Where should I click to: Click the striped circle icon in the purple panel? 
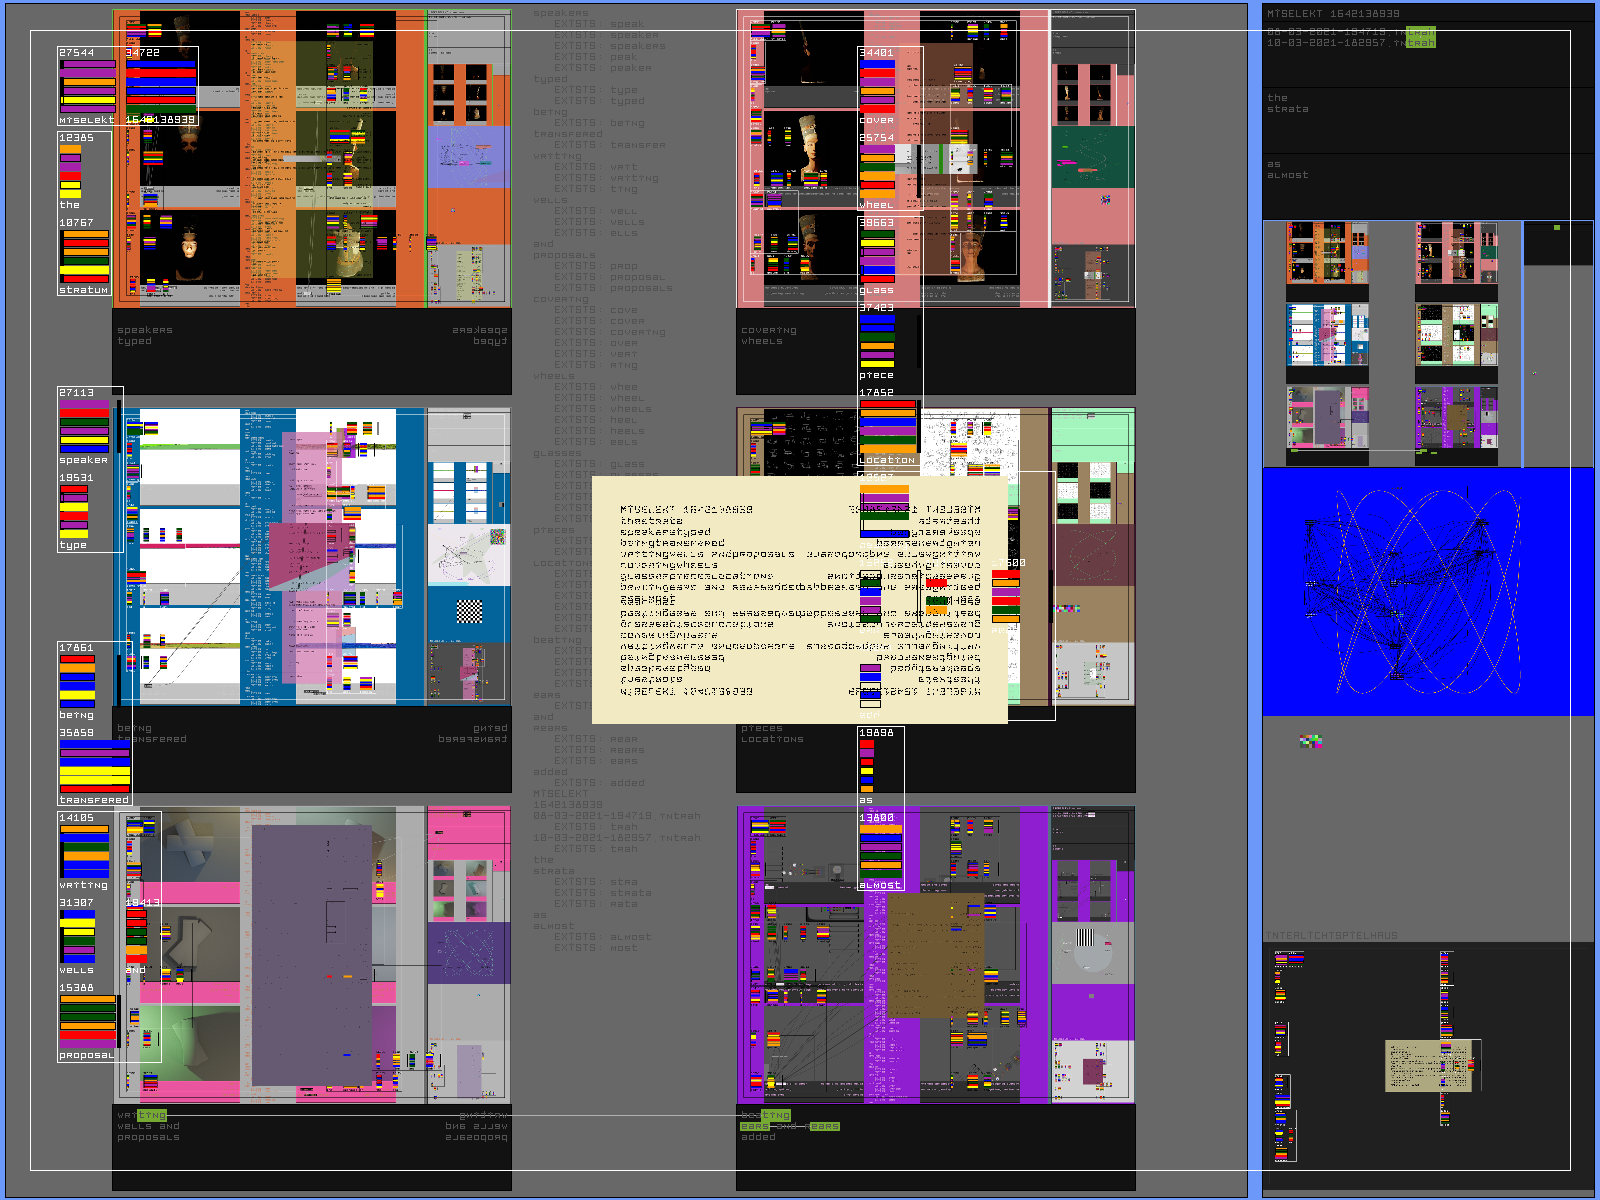[1085, 938]
